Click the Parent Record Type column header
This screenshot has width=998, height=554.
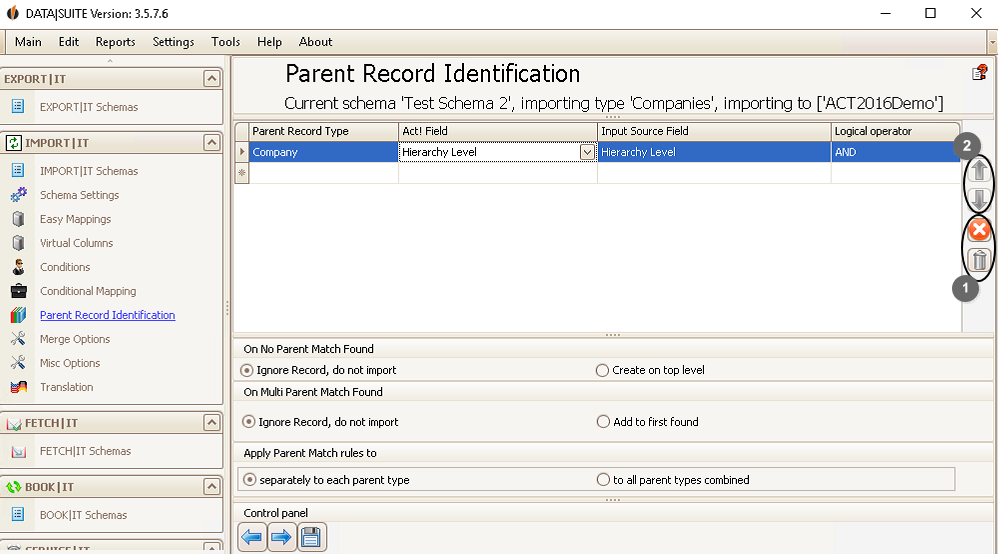pos(323,131)
